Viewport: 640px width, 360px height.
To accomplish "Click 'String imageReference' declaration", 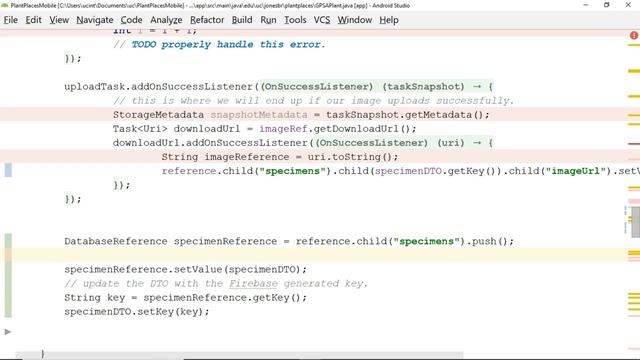I will pyautogui.click(x=225, y=157).
